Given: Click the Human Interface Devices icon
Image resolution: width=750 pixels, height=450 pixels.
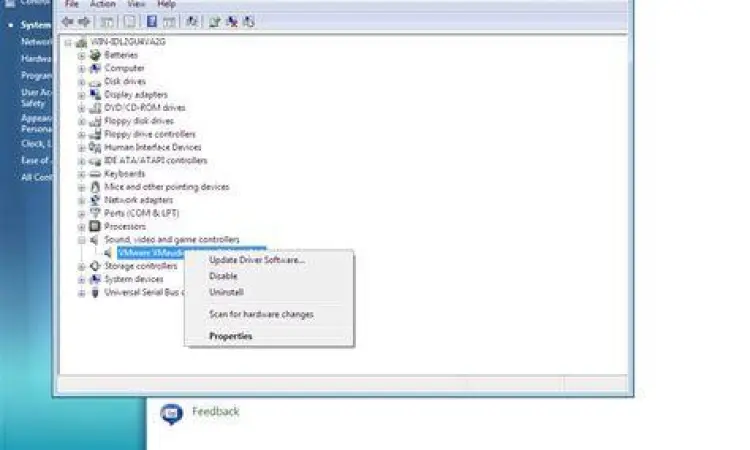Looking at the screenshot, I should [x=95, y=147].
